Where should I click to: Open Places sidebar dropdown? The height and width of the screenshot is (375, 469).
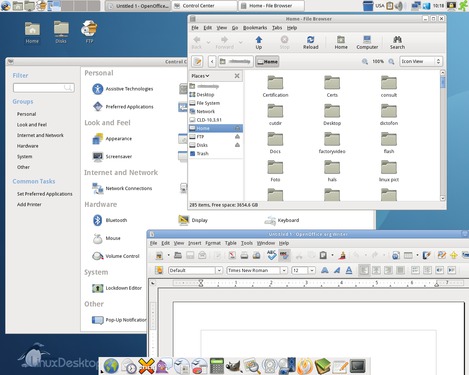pyautogui.click(x=200, y=76)
